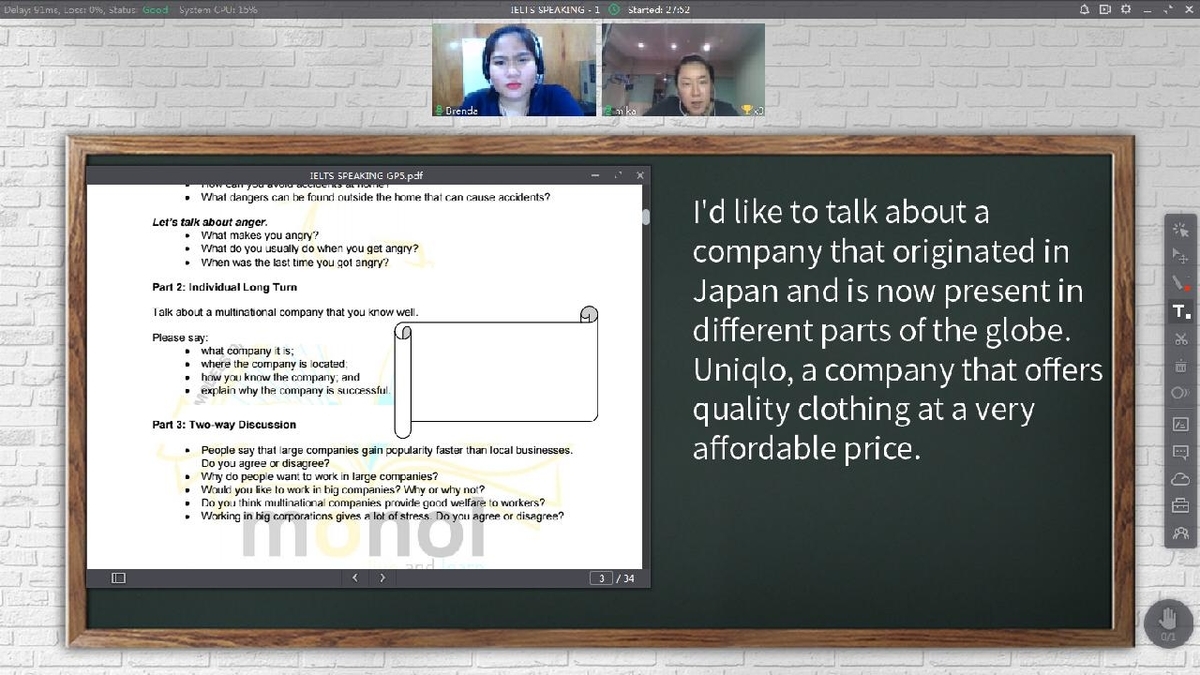Toggle the PDF sidebar thumbnail panel
1200x675 pixels.
pos(118,578)
